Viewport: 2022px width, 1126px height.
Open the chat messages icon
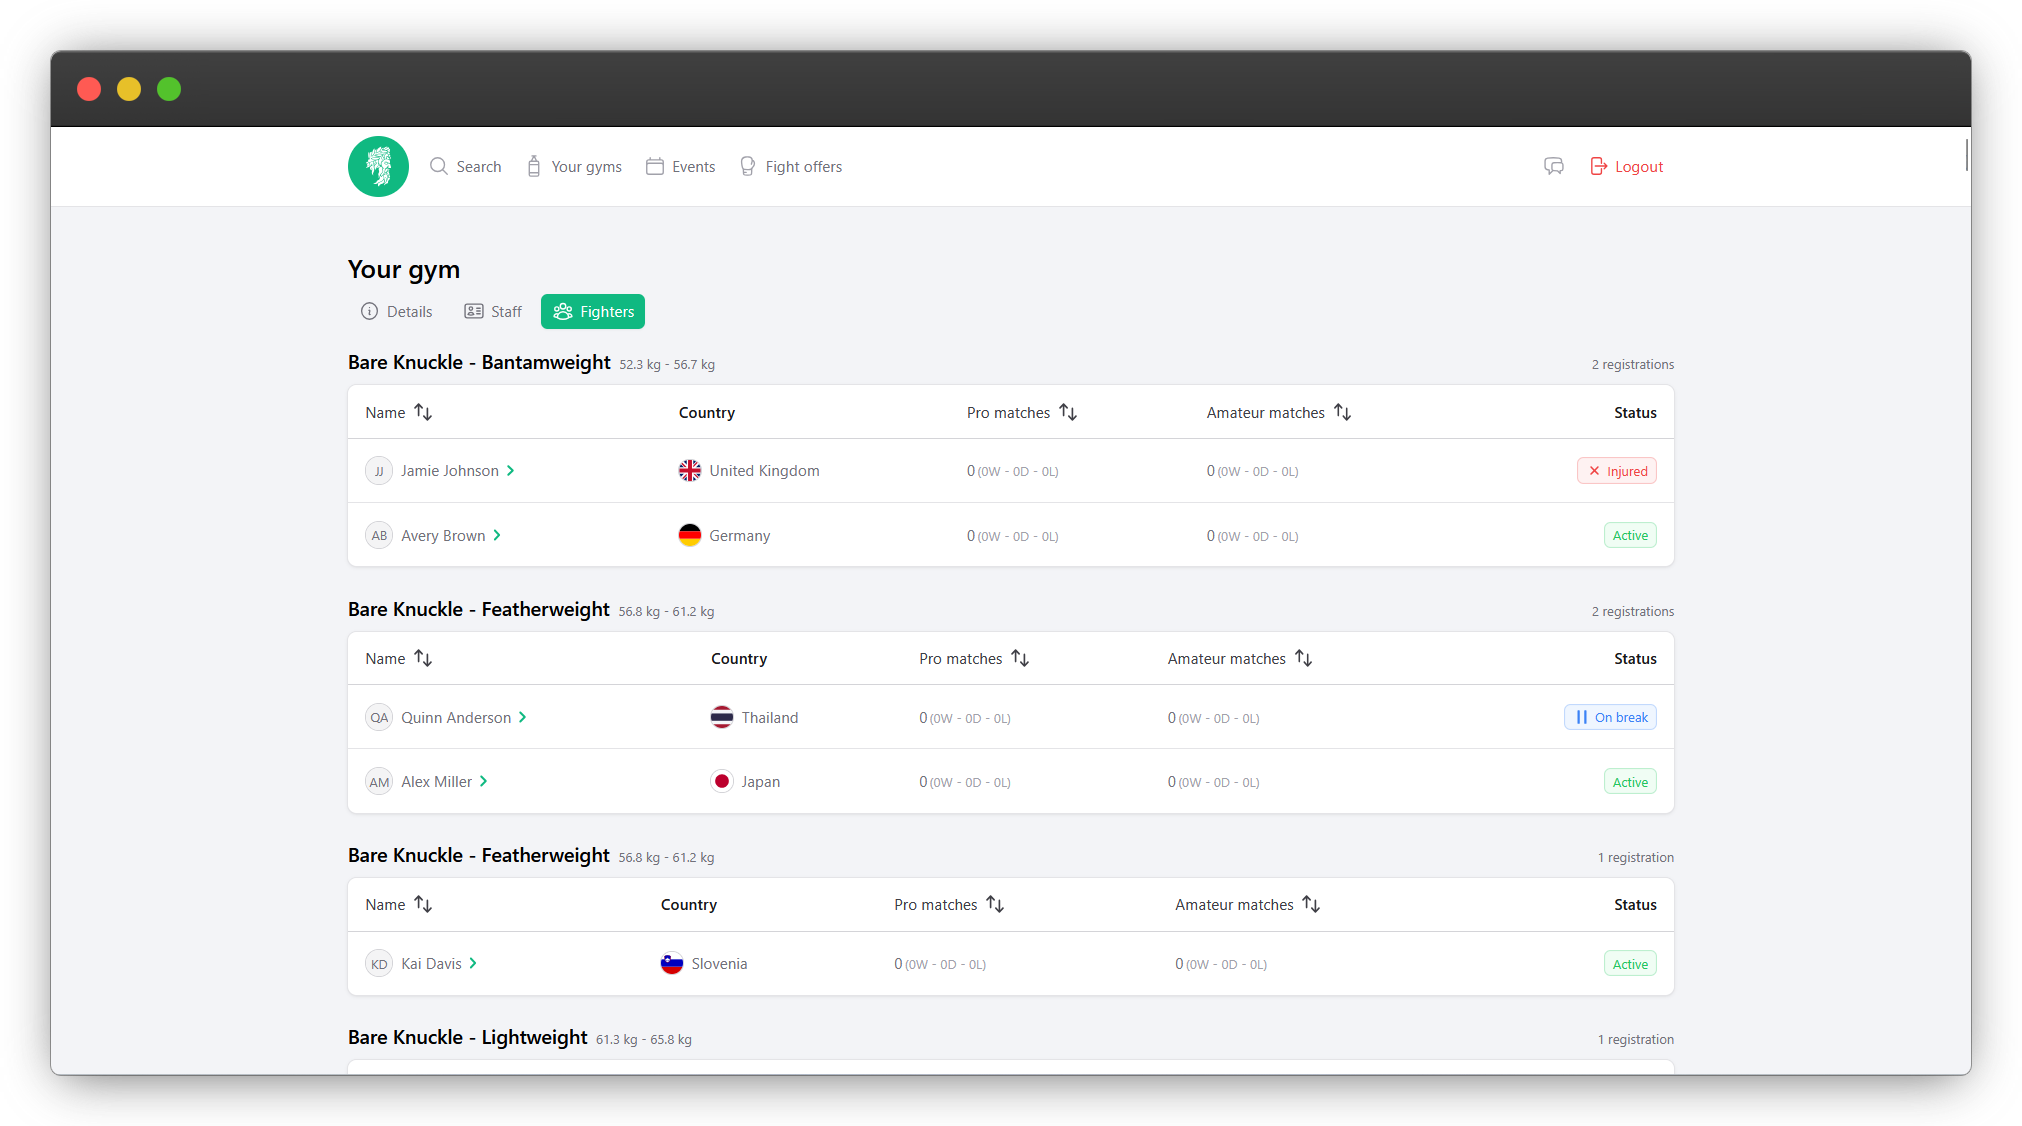click(1553, 166)
